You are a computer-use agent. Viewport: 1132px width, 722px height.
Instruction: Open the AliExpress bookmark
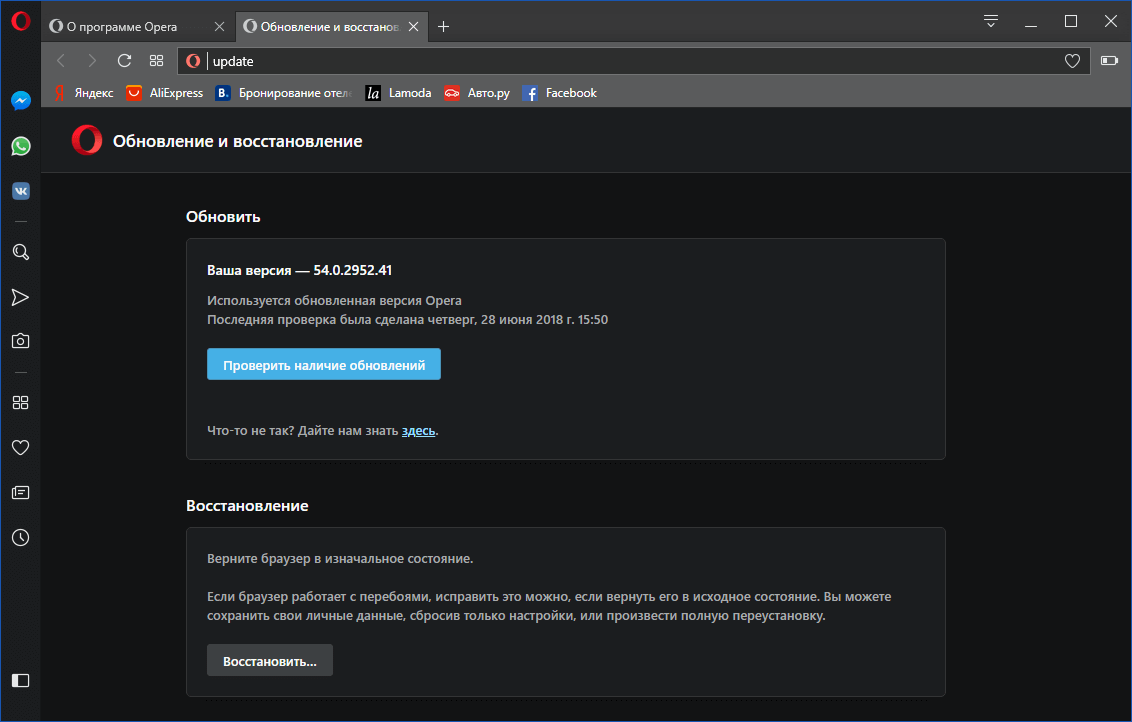165,93
